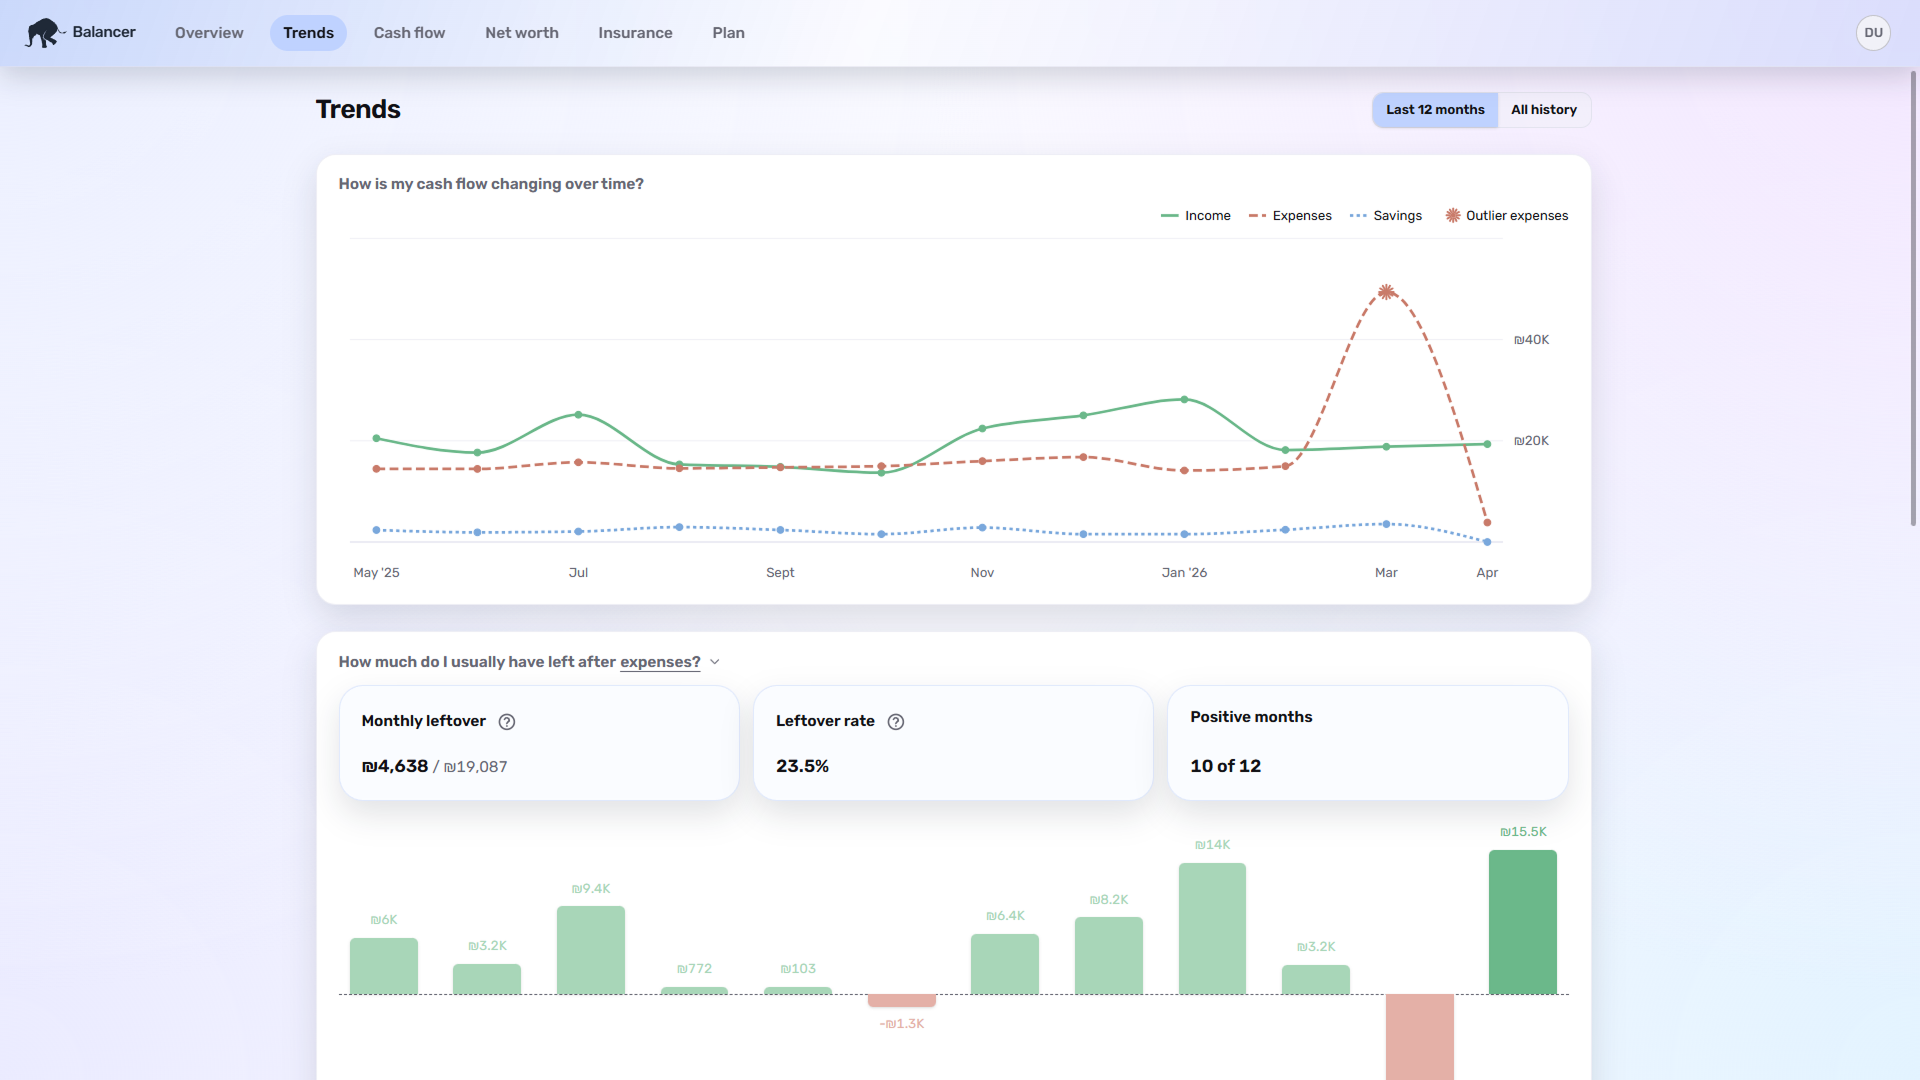Click the ₪6.4K leftover bar
Image resolution: width=1920 pixels, height=1080 pixels.
pyautogui.click(x=1005, y=964)
